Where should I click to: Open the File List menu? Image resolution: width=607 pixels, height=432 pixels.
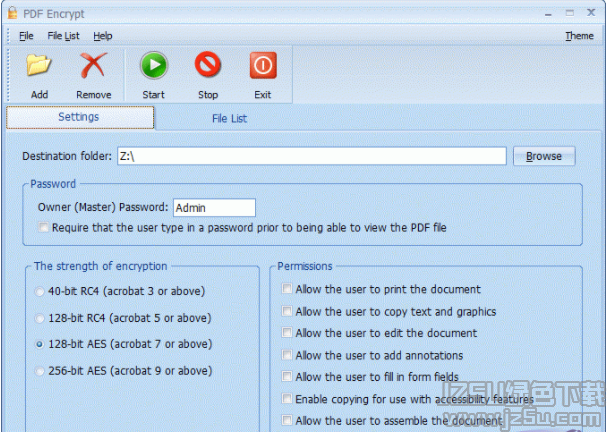pos(63,36)
